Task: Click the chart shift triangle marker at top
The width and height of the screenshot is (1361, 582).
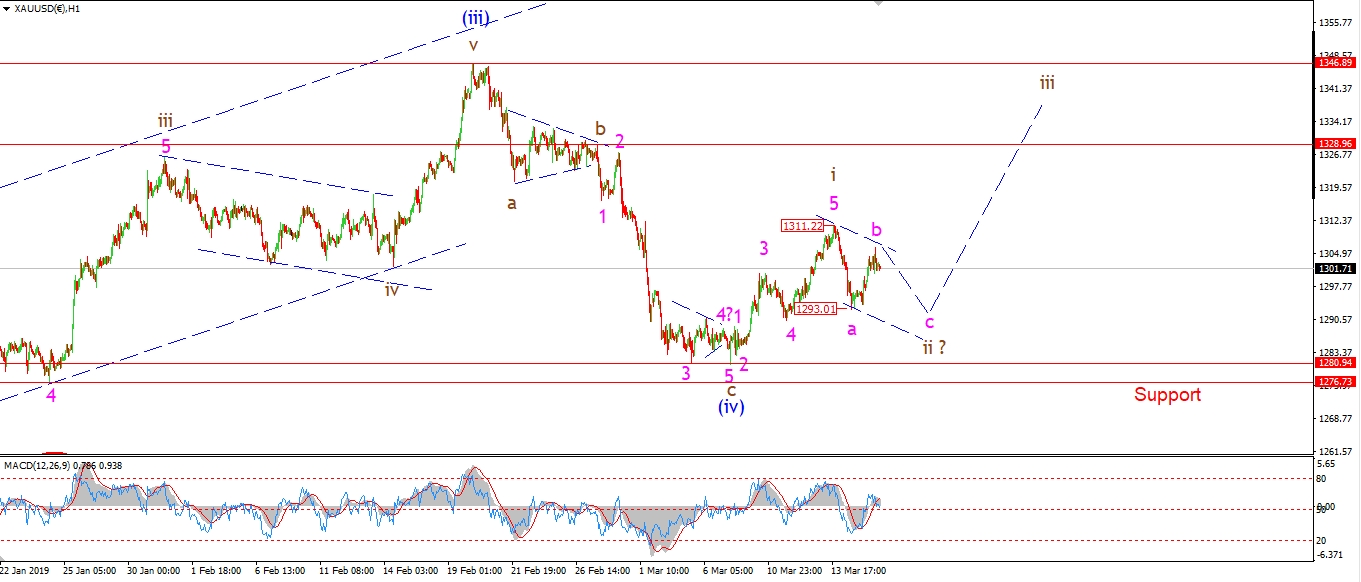Action: (878, 4)
